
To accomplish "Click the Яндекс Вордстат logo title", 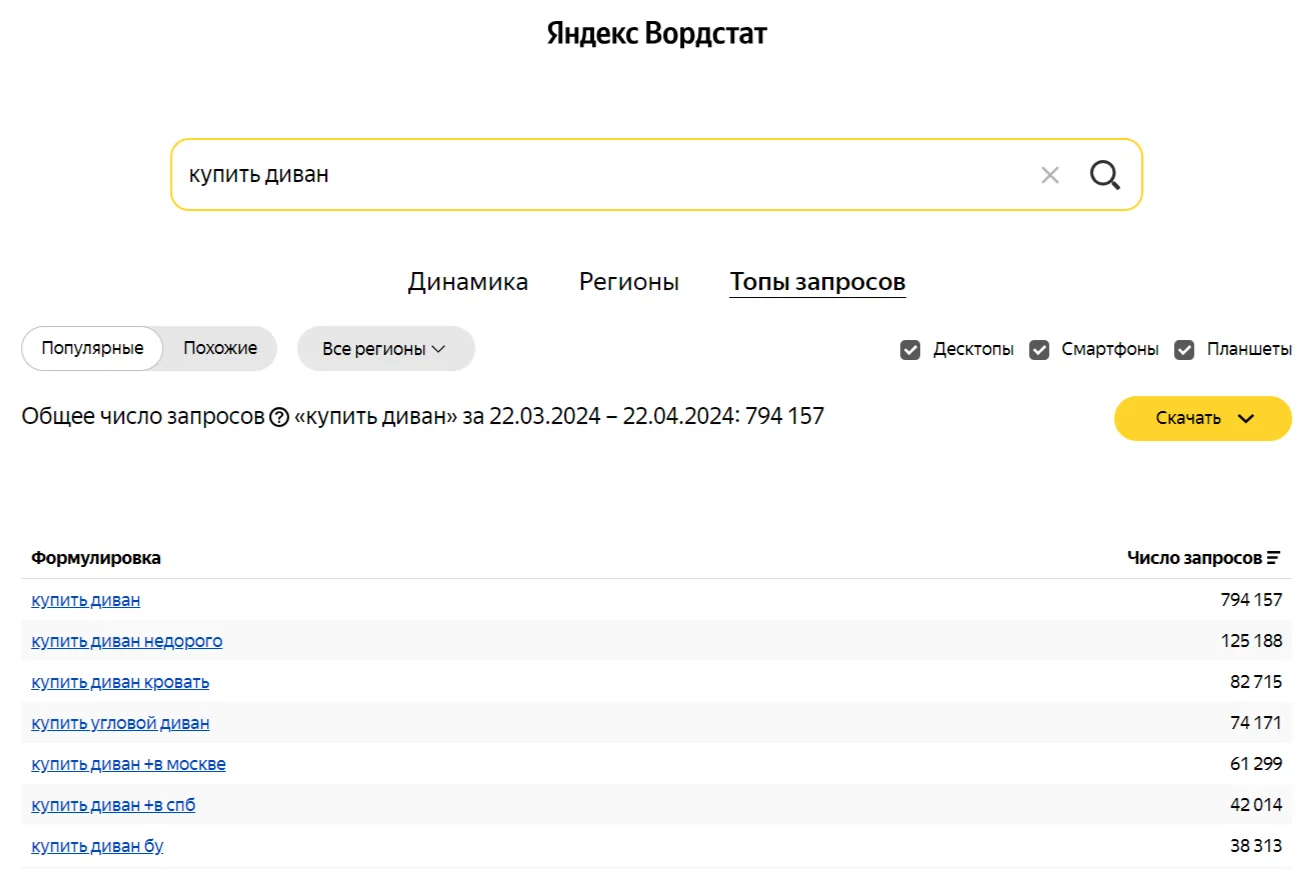I will [x=657, y=34].
